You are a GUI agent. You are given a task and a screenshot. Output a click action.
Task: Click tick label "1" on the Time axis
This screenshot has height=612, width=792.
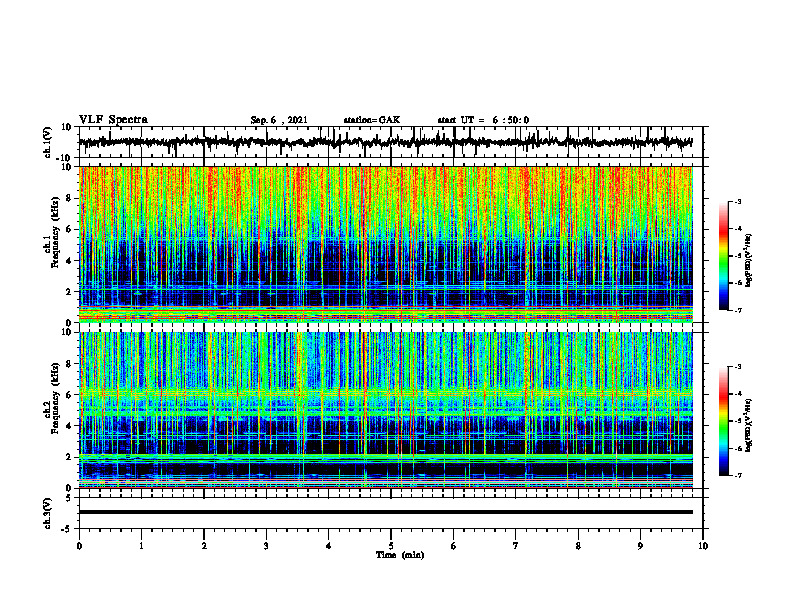click(141, 546)
